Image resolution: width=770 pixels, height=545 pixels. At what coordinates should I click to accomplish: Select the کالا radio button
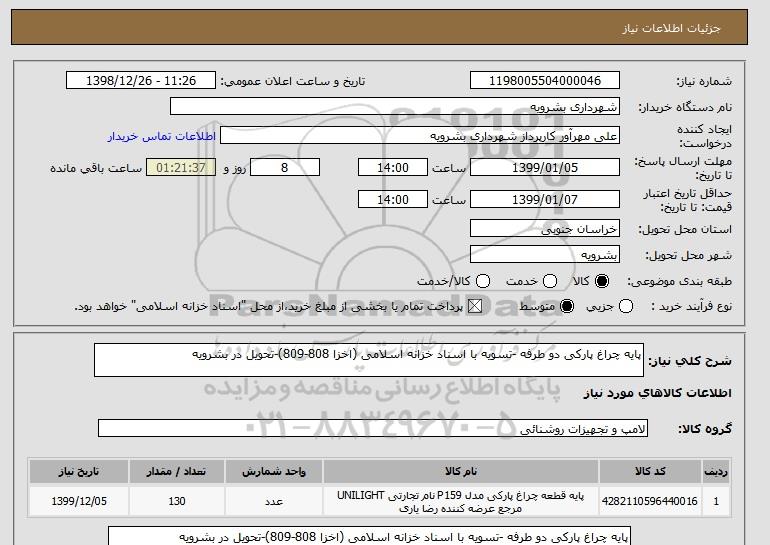pos(602,281)
